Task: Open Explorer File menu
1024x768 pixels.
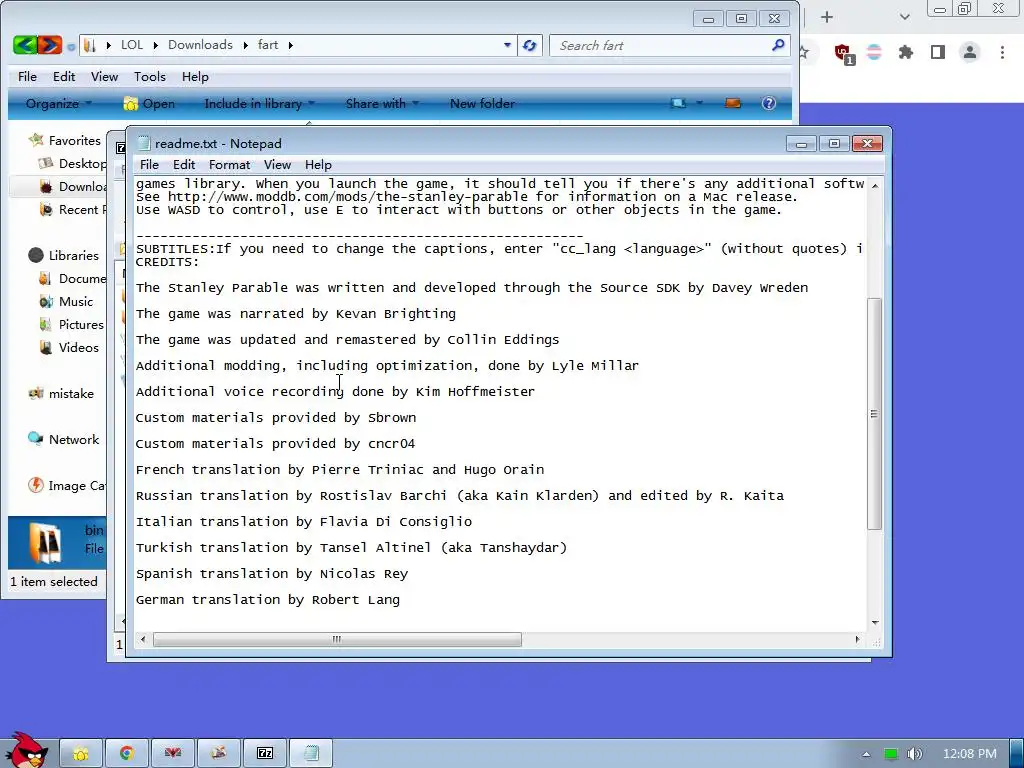Action: tap(27, 76)
